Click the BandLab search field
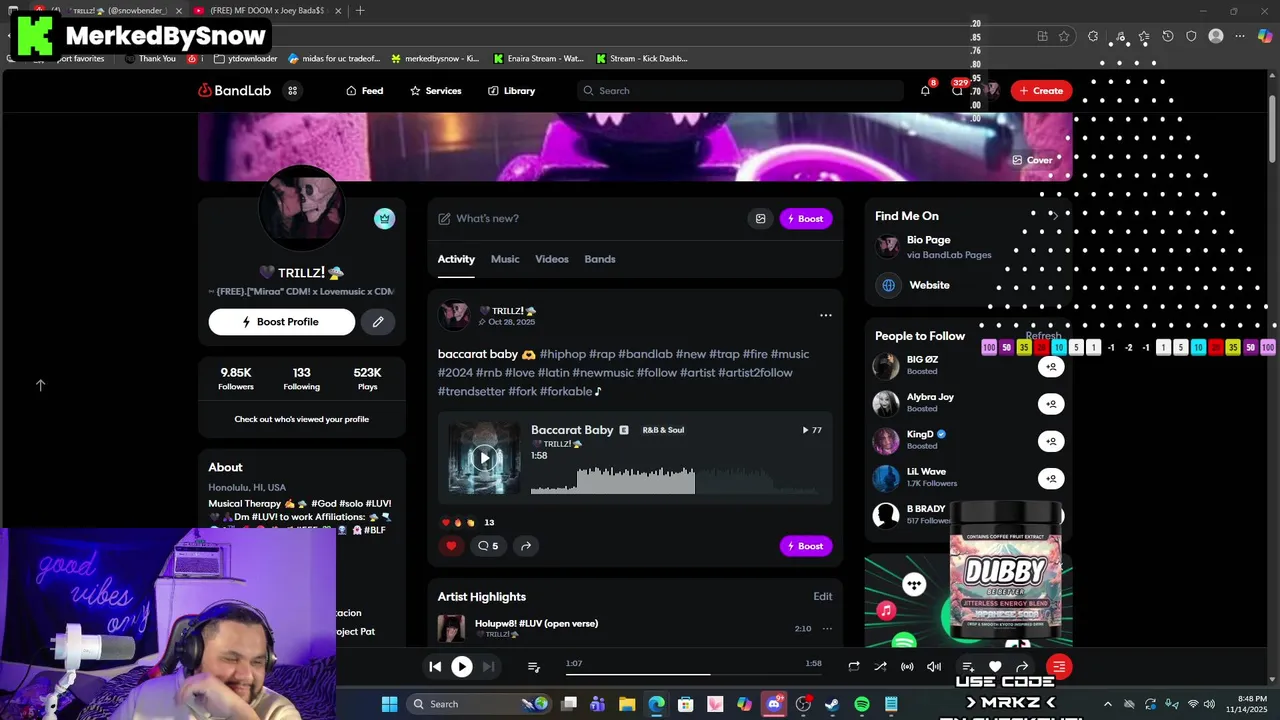 740,90
